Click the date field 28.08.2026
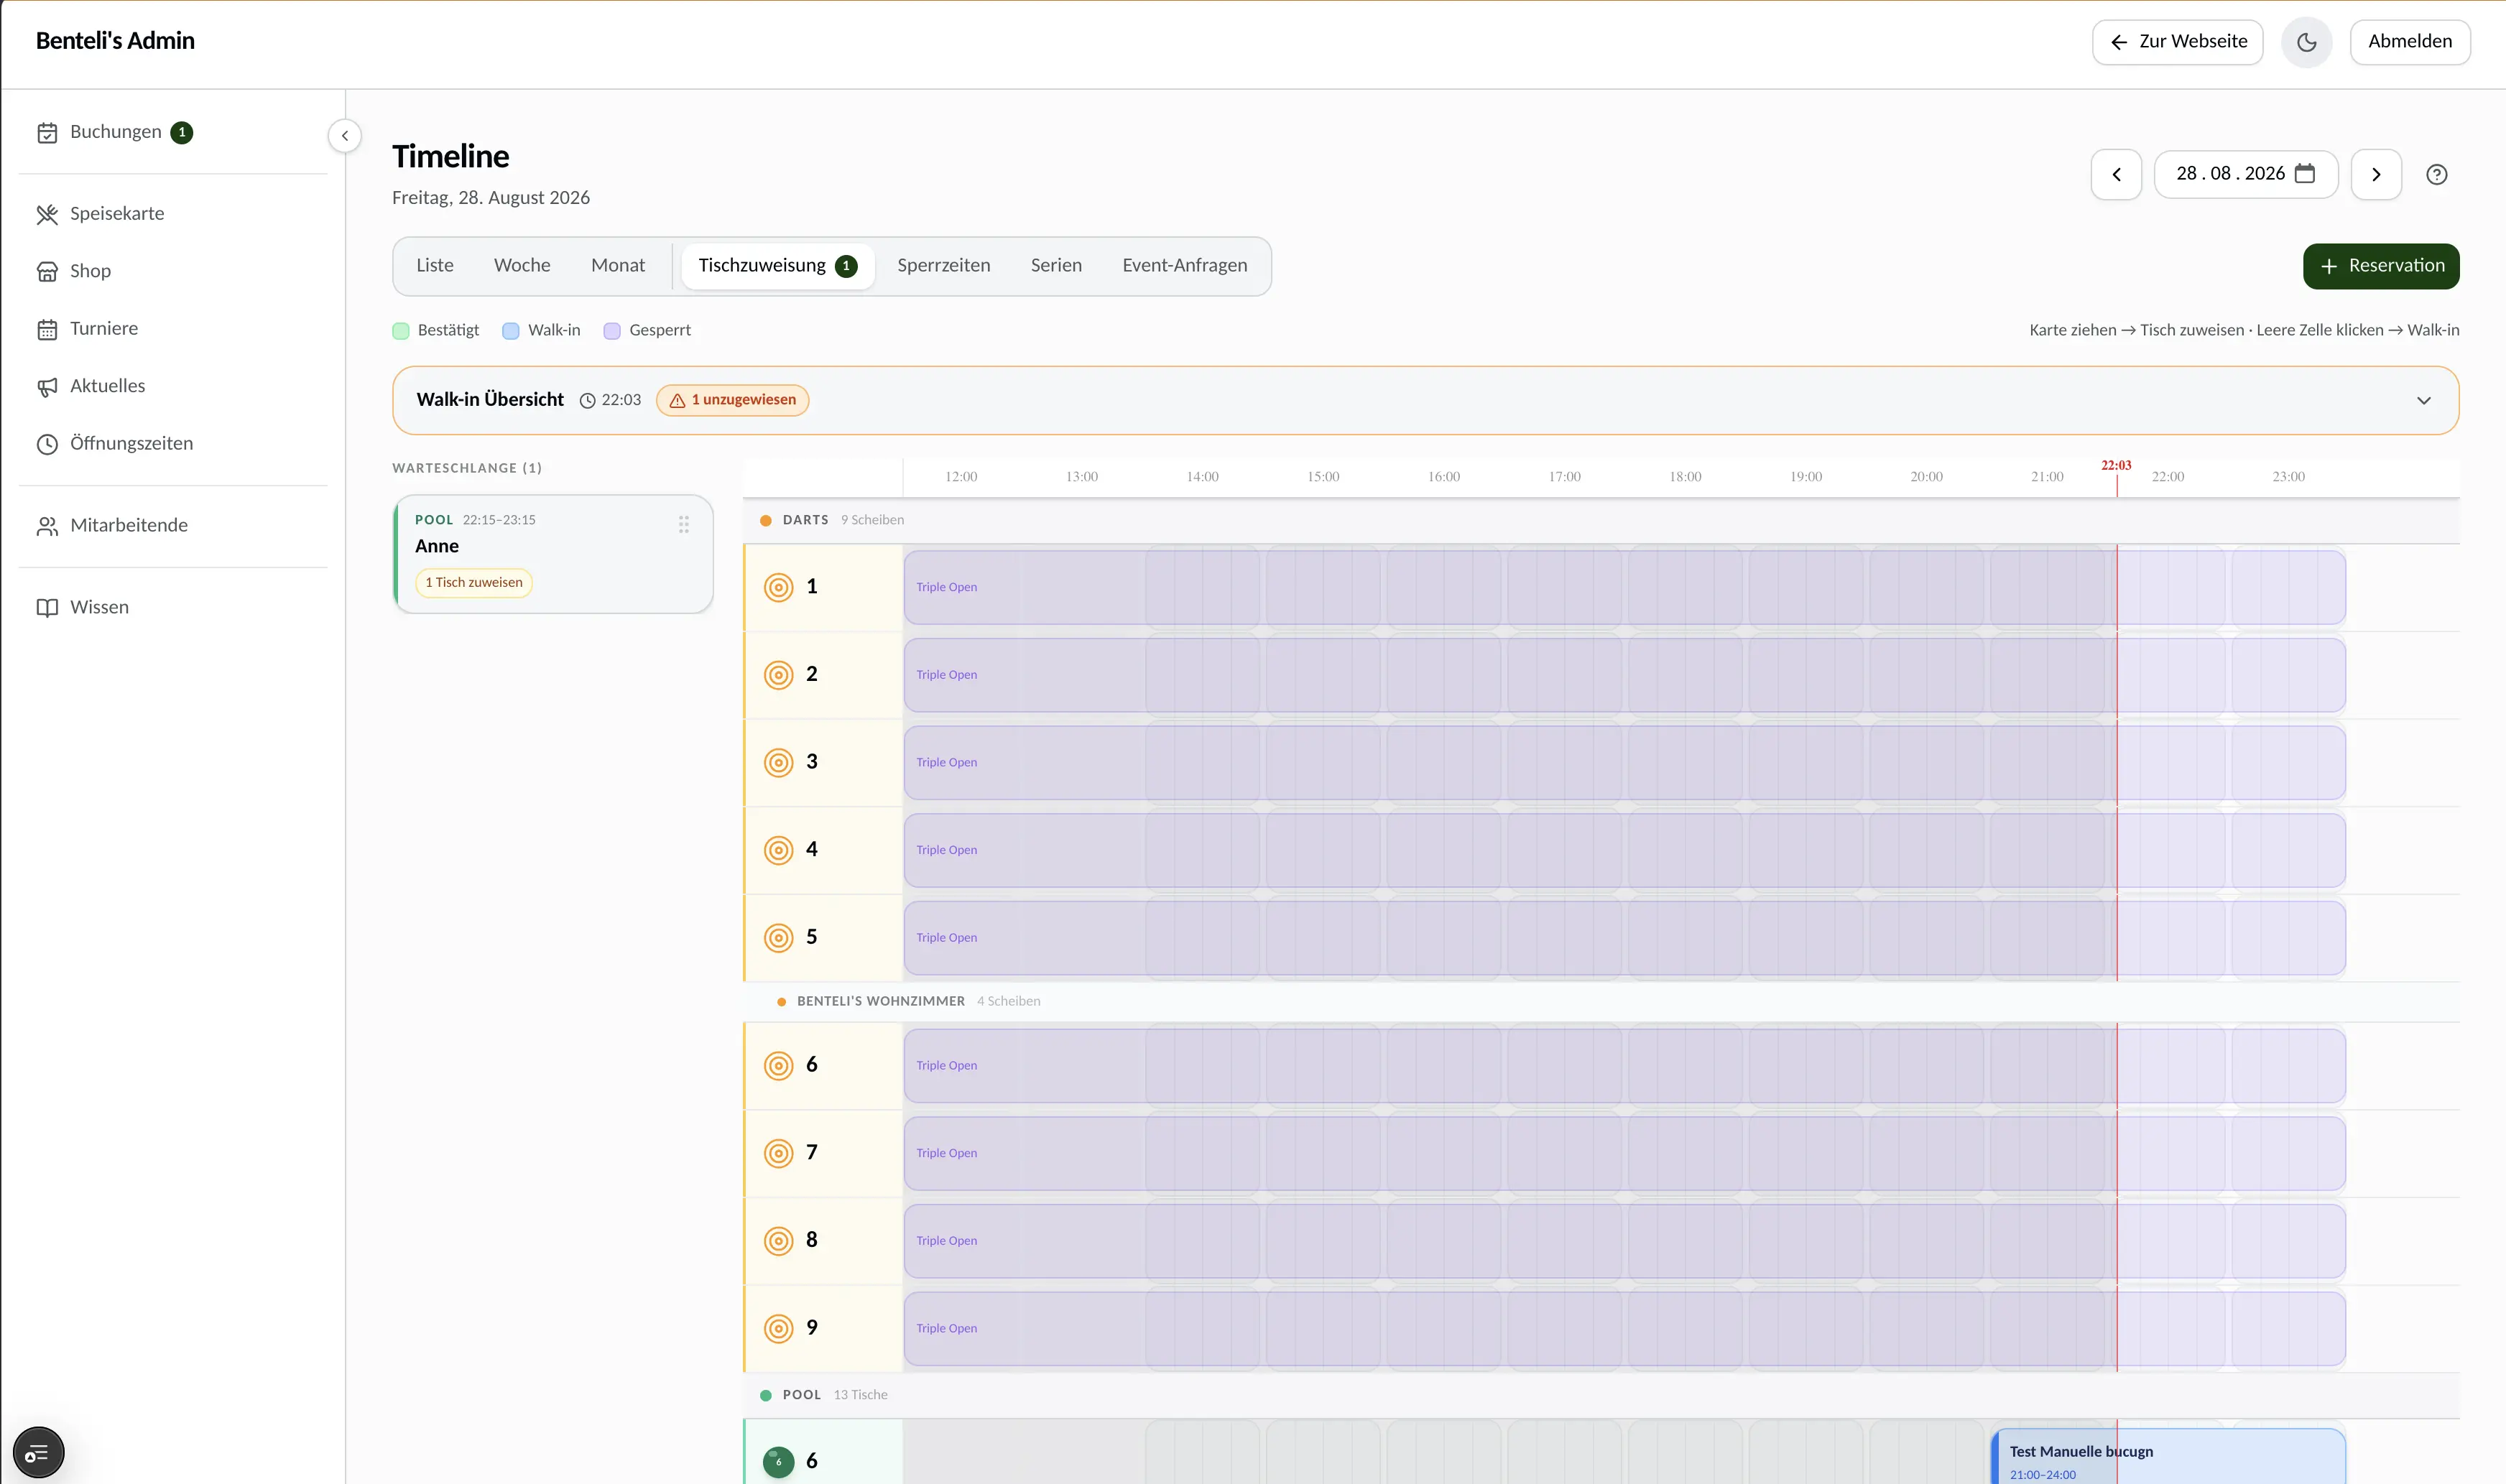The width and height of the screenshot is (2506, 1484). (2246, 175)
